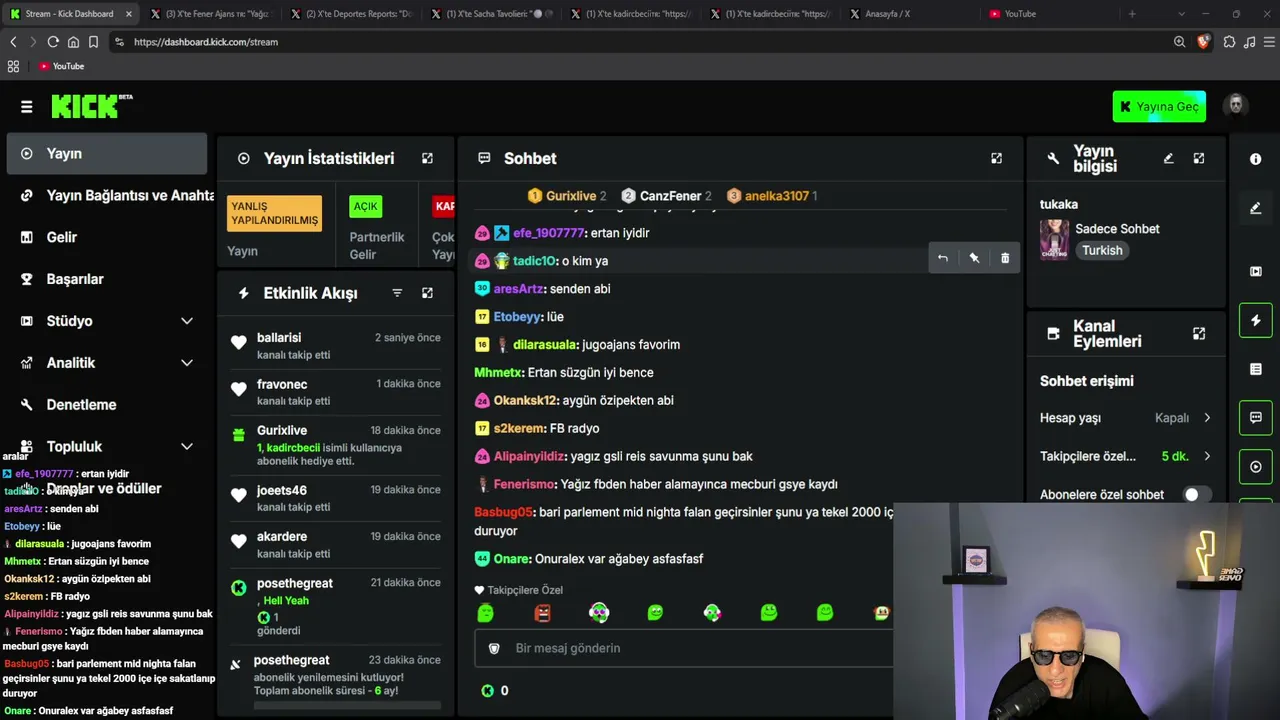Open the Brave Shields icon

(1203, 42)
